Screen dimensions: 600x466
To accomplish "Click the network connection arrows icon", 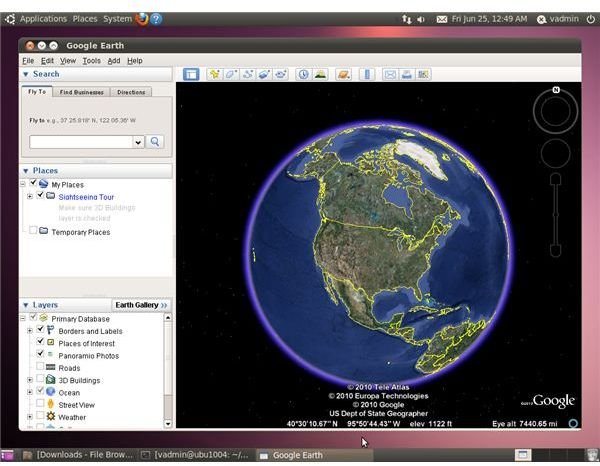I will pyautogui.click(x=406, y=19).
